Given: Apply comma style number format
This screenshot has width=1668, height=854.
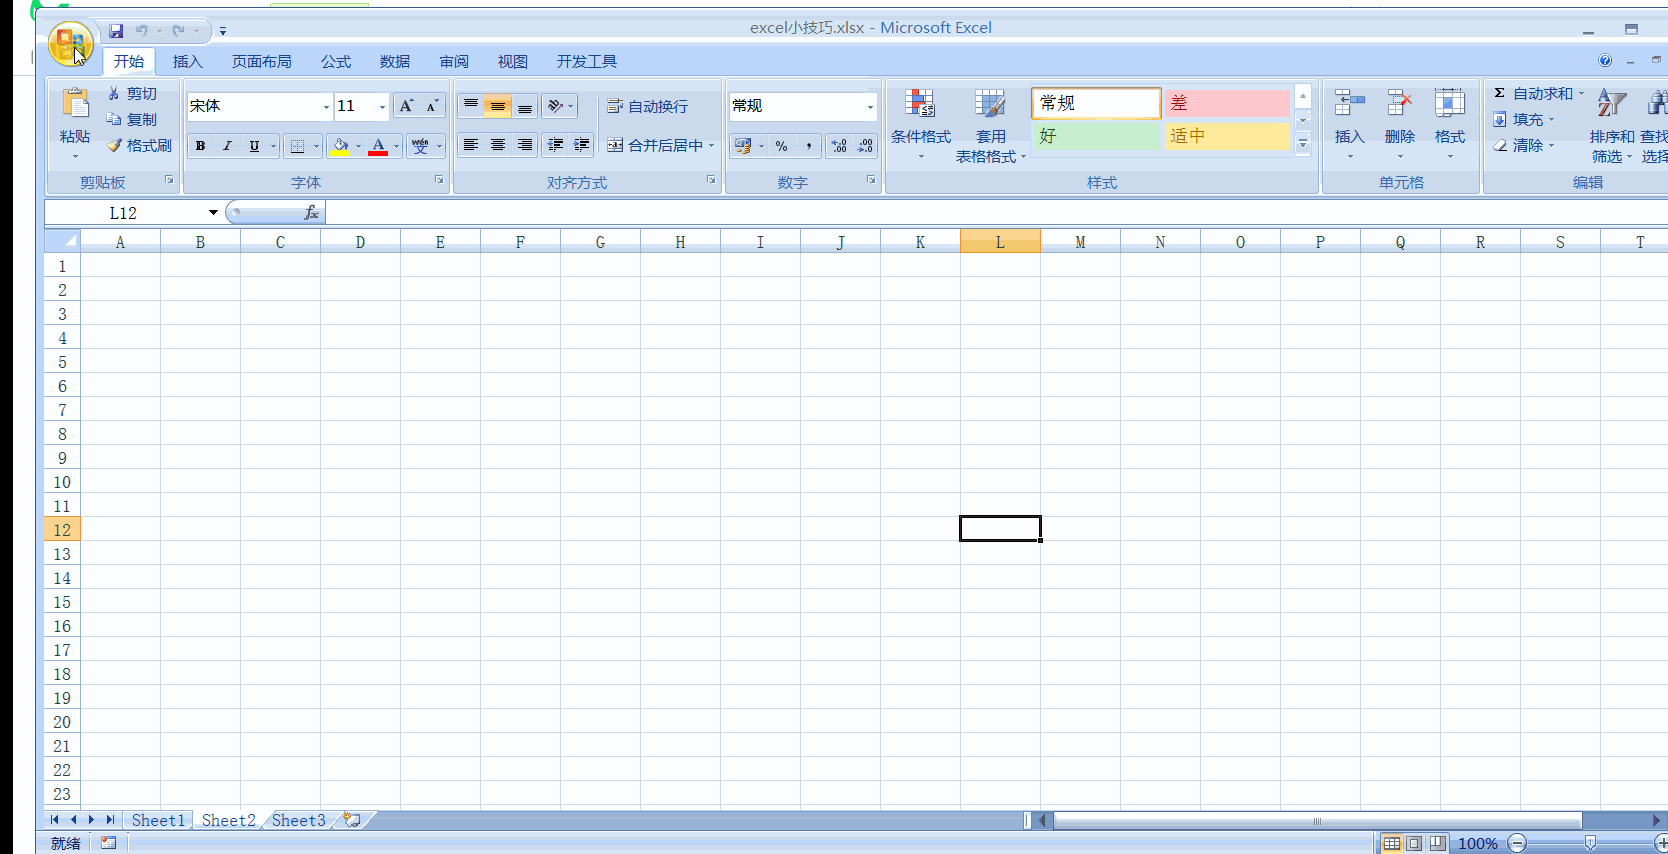Looking at the screenshot, I should click(x=808, y=146).
